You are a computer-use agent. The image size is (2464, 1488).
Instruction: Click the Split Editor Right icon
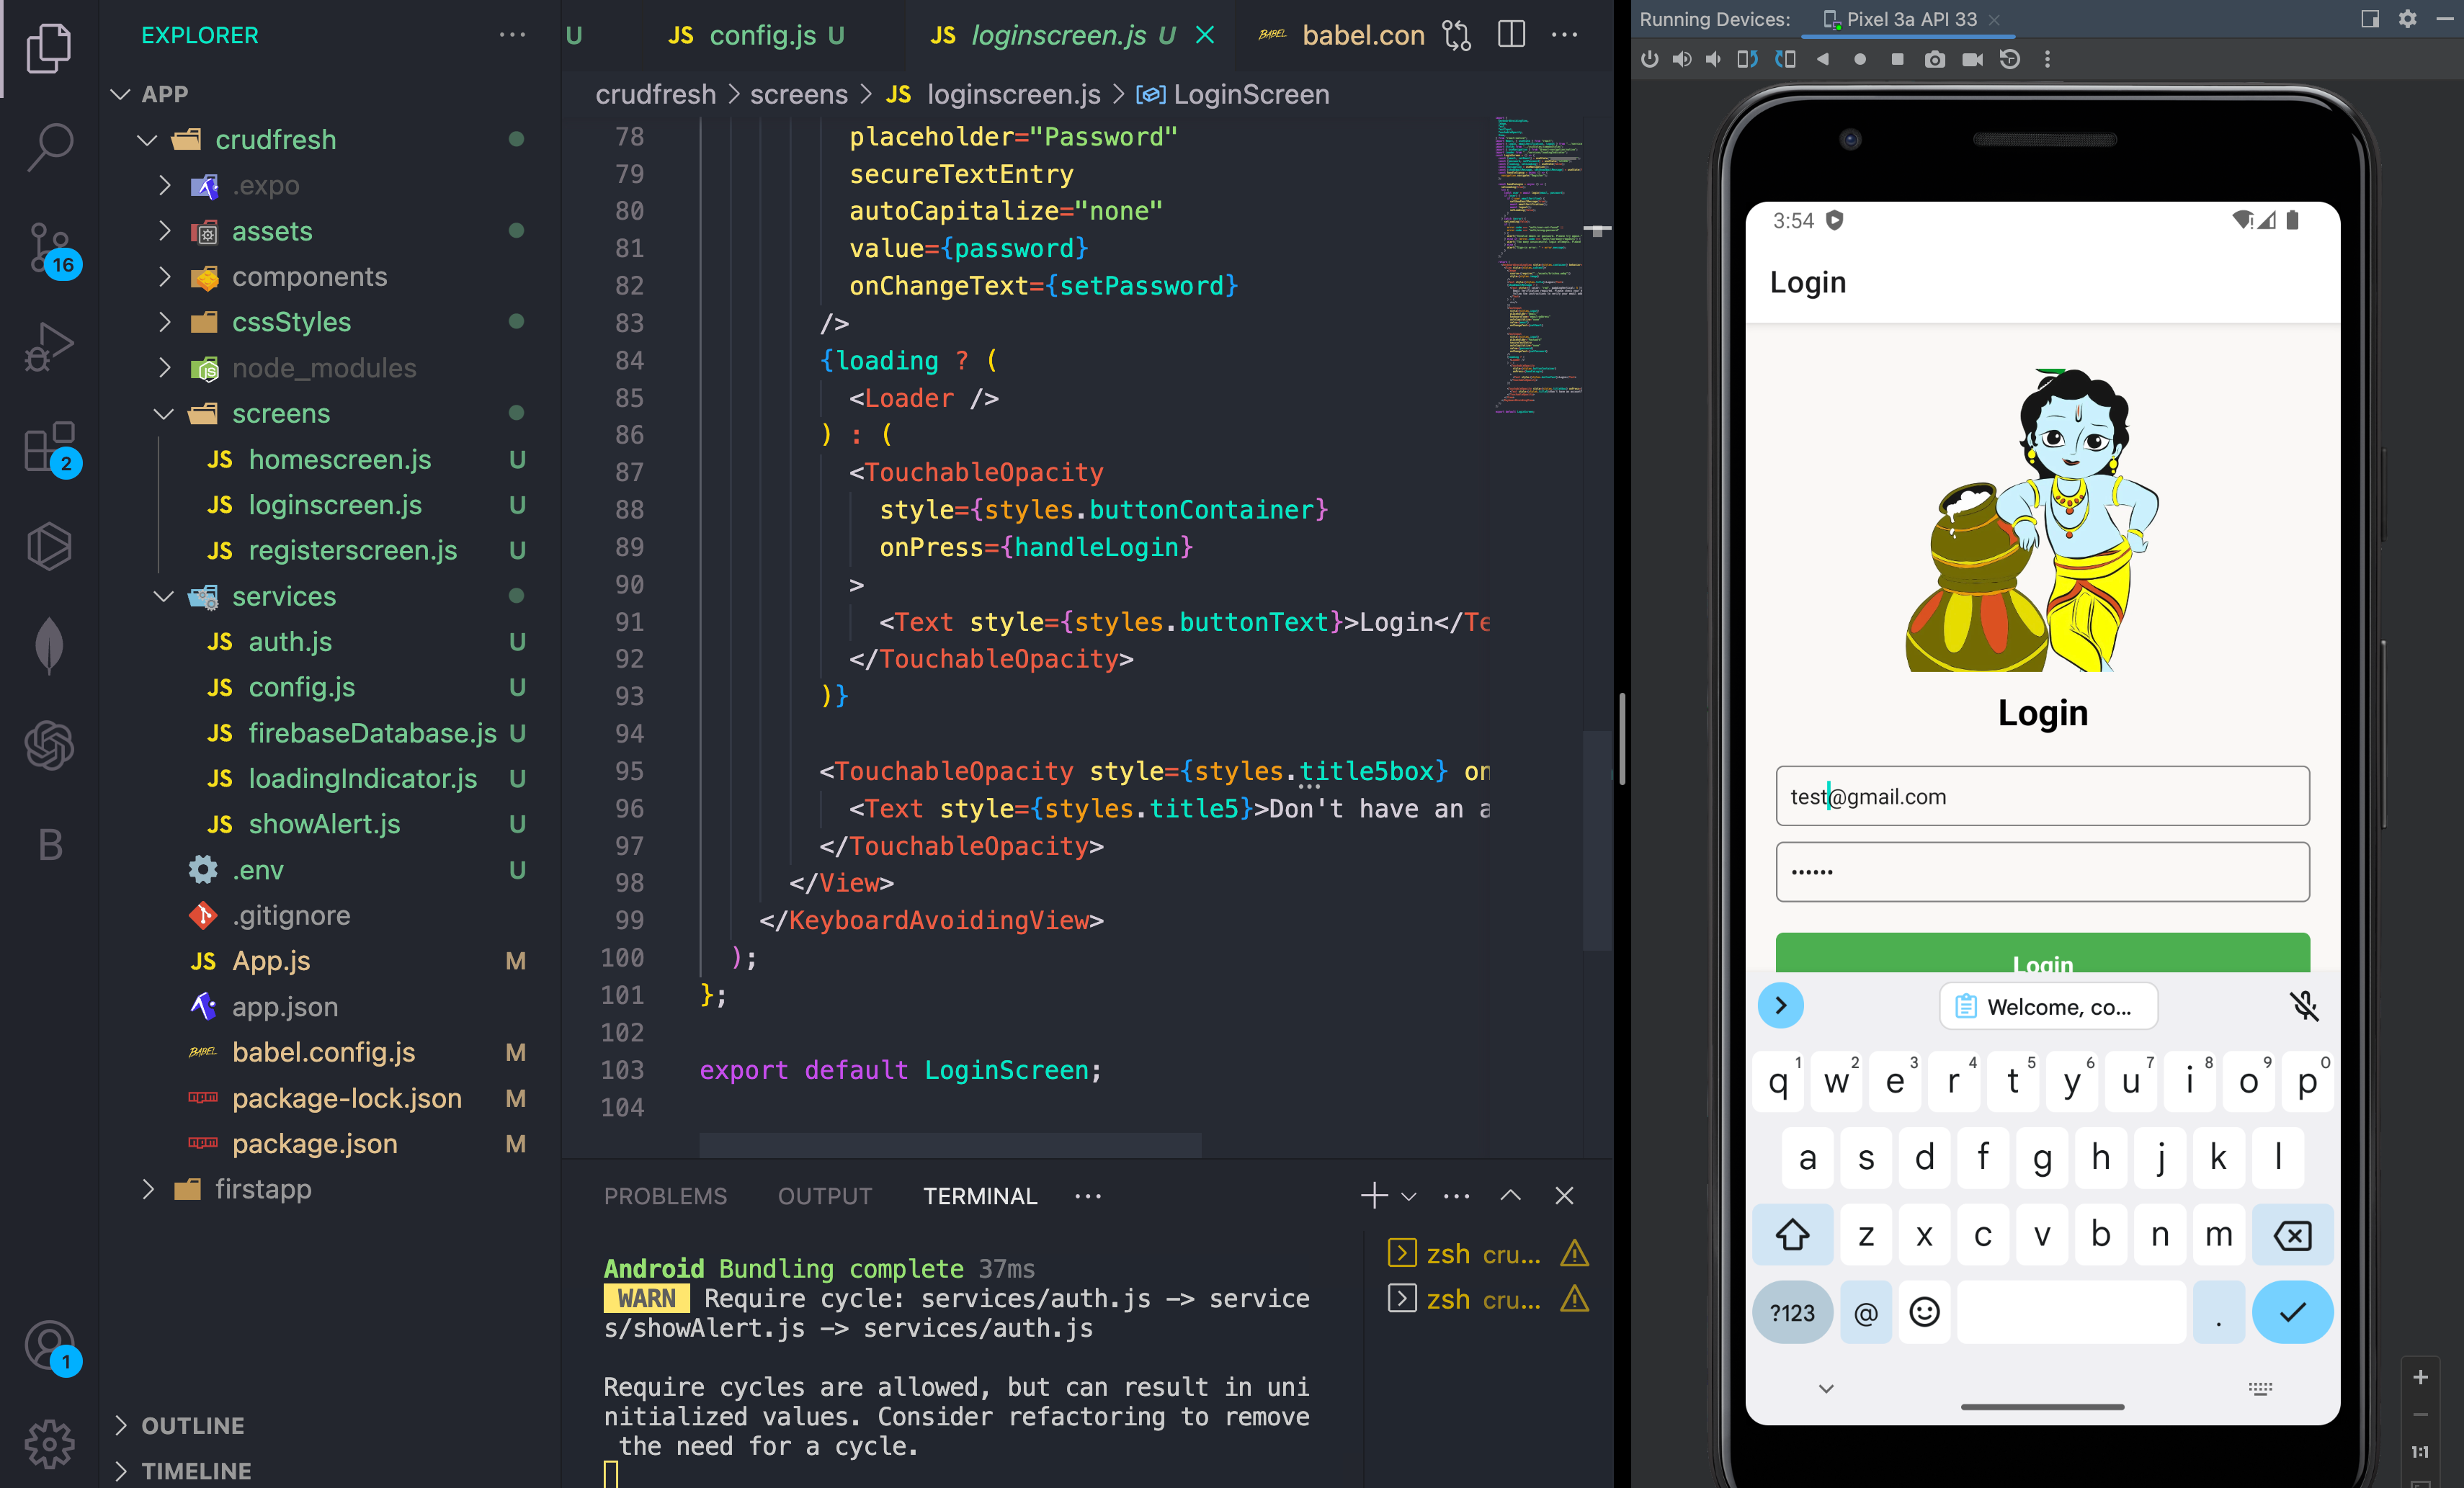coord(1511,35)
